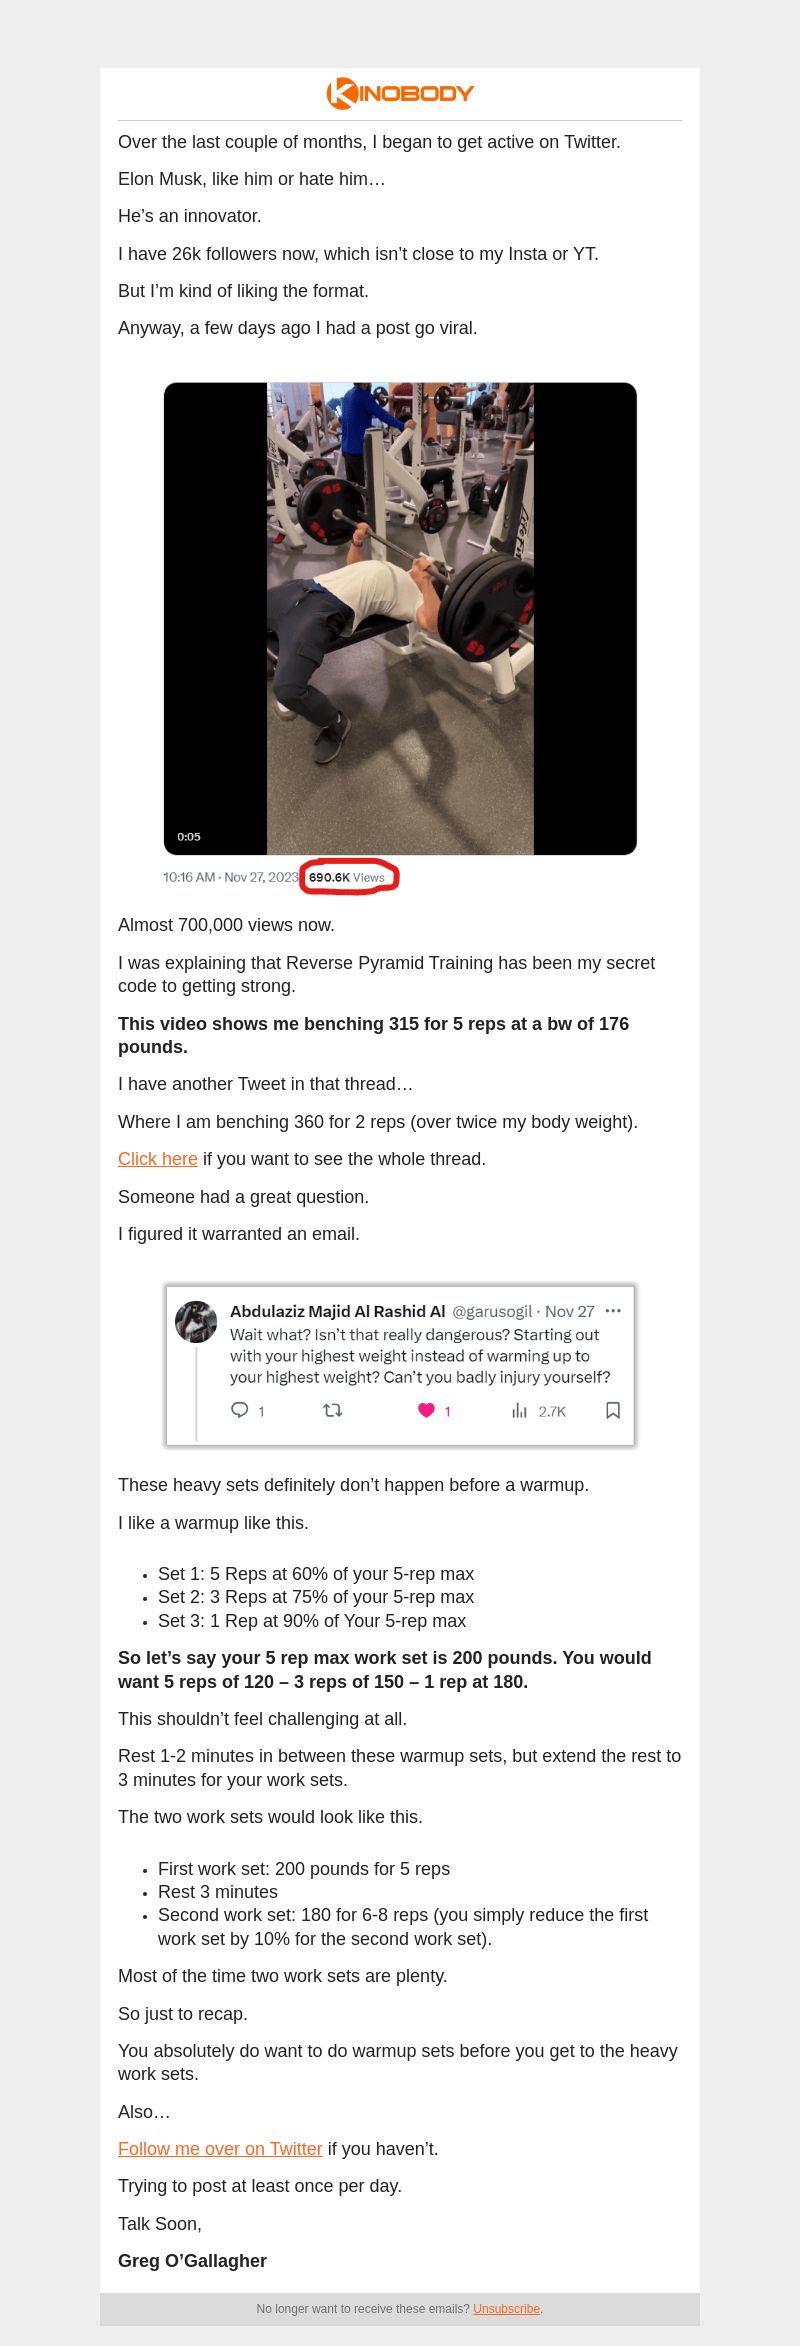
Task: Open the bench press video screenshot
Action: [400, 618]
